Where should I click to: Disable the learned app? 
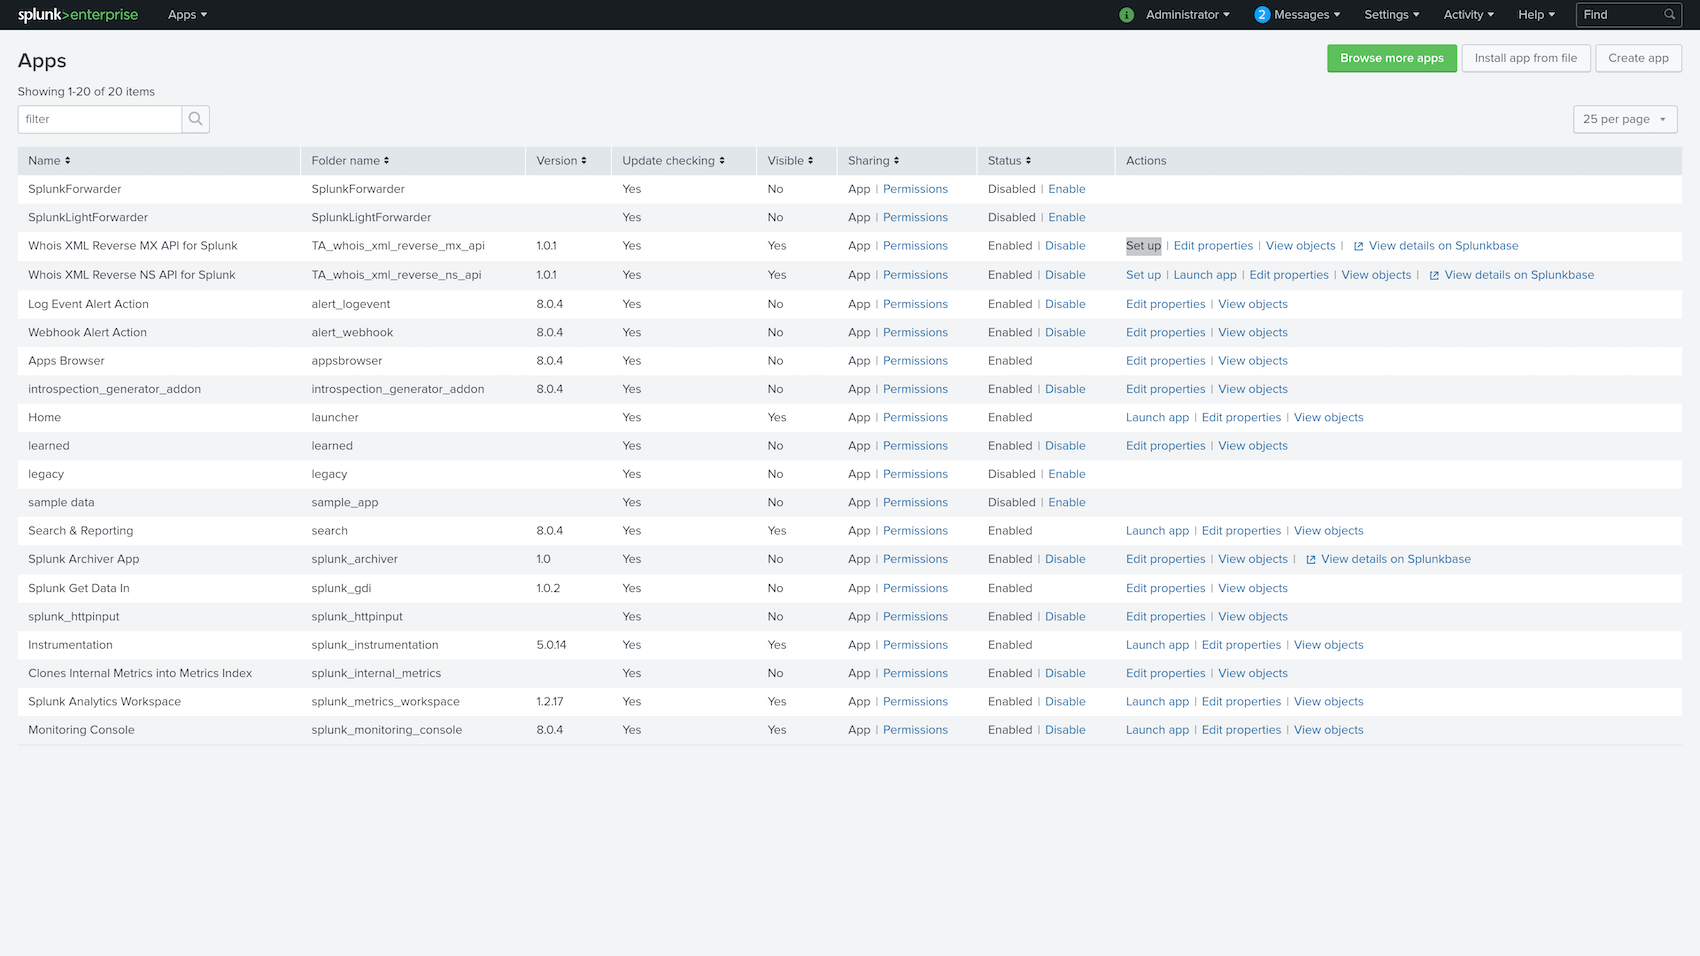(1065, 446)
